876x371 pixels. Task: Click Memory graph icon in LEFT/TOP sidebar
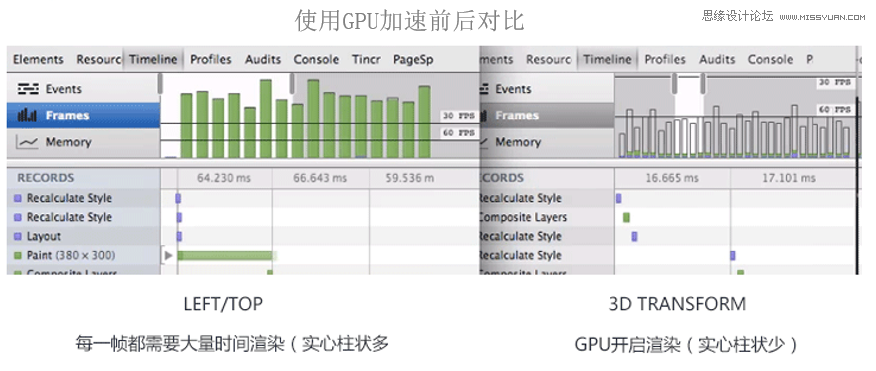(x=27, y=142)
